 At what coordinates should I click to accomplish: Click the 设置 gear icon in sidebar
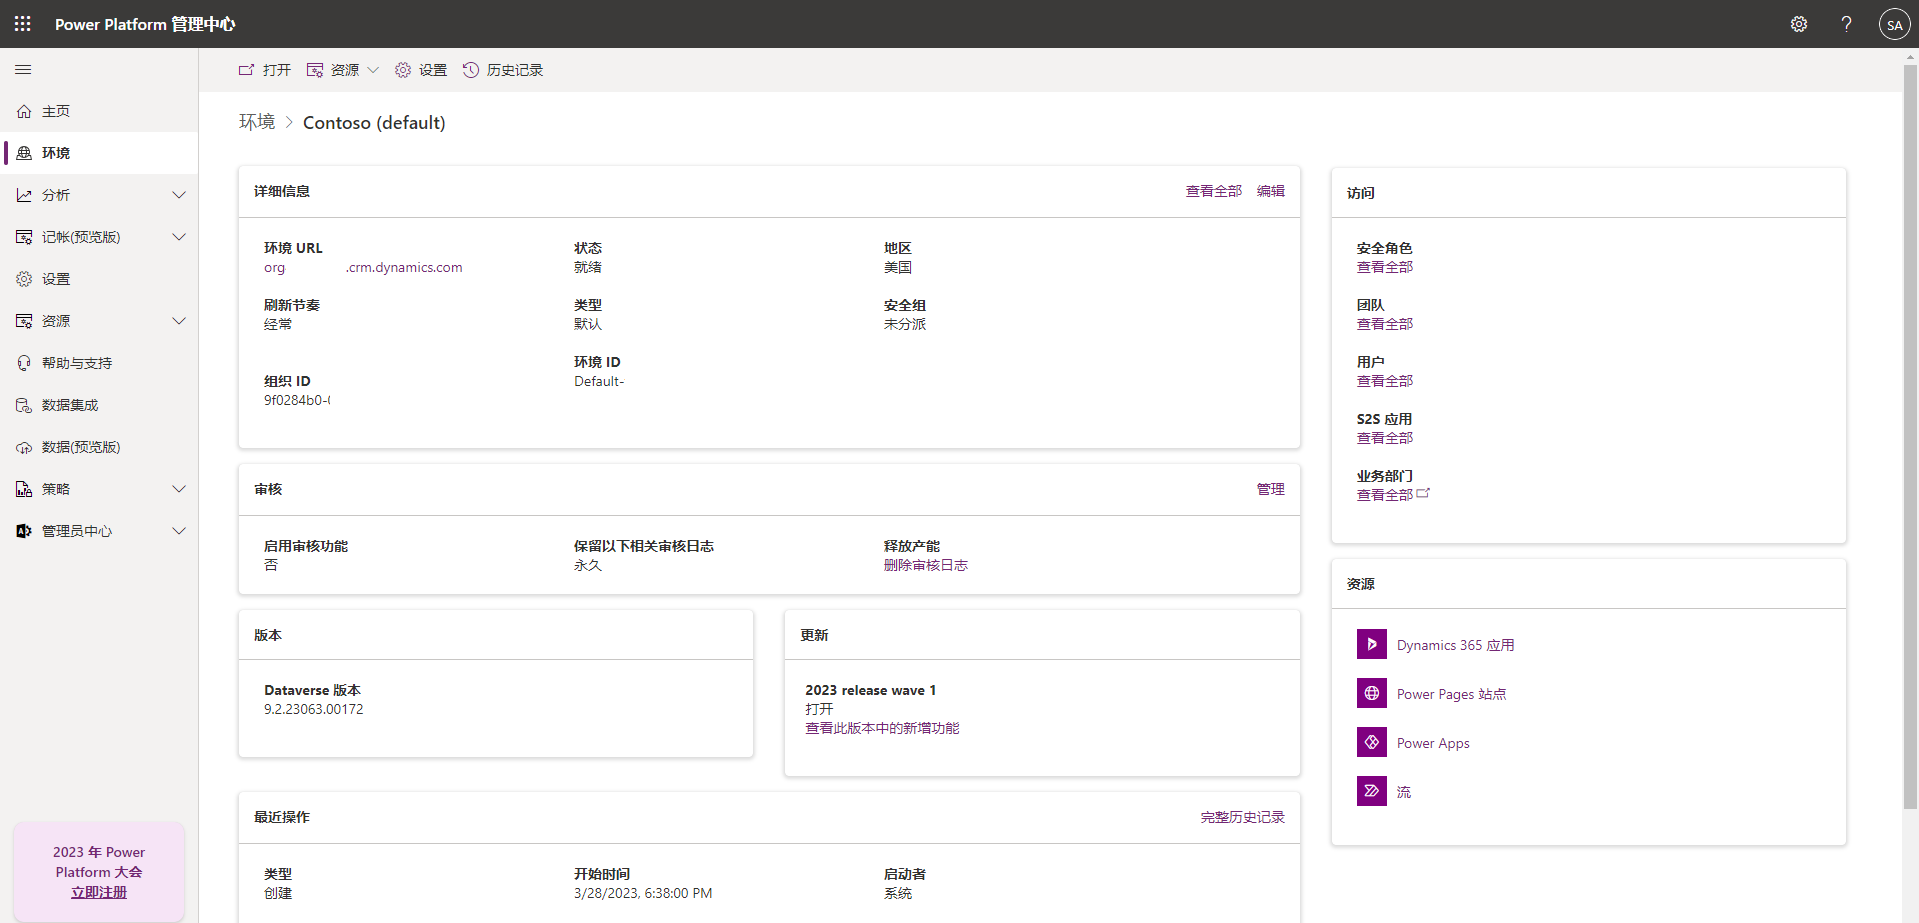point(24,280)
